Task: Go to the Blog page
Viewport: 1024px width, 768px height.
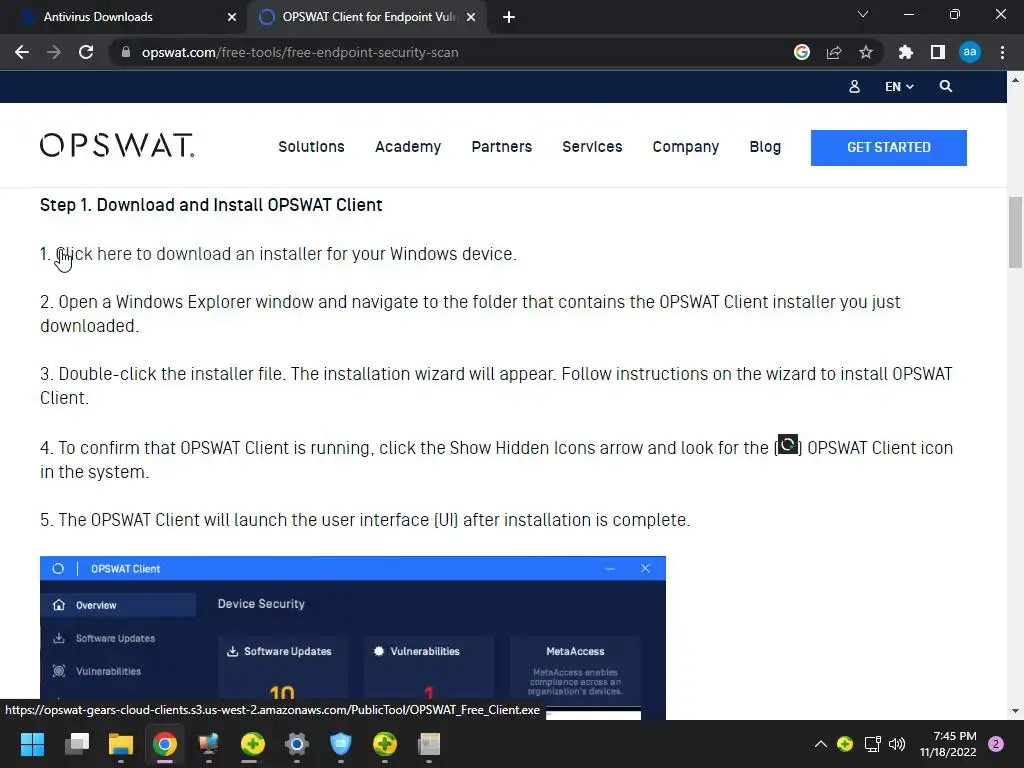Action: (x=765, y=147)
